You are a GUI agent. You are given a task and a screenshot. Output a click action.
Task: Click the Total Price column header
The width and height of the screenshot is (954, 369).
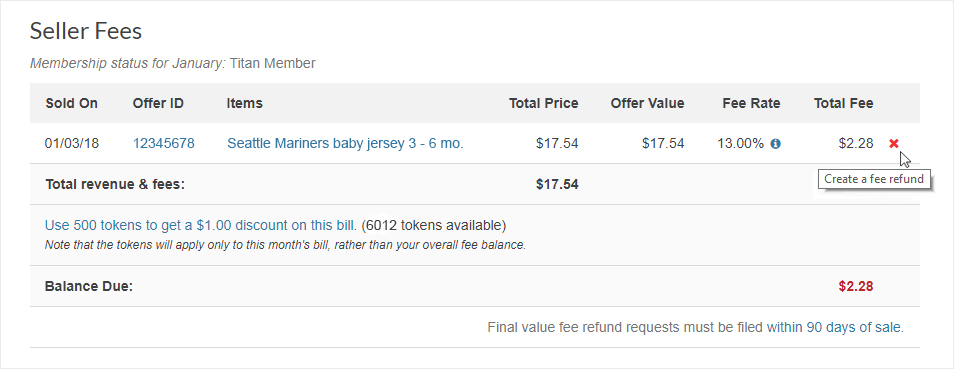(543, 104)
